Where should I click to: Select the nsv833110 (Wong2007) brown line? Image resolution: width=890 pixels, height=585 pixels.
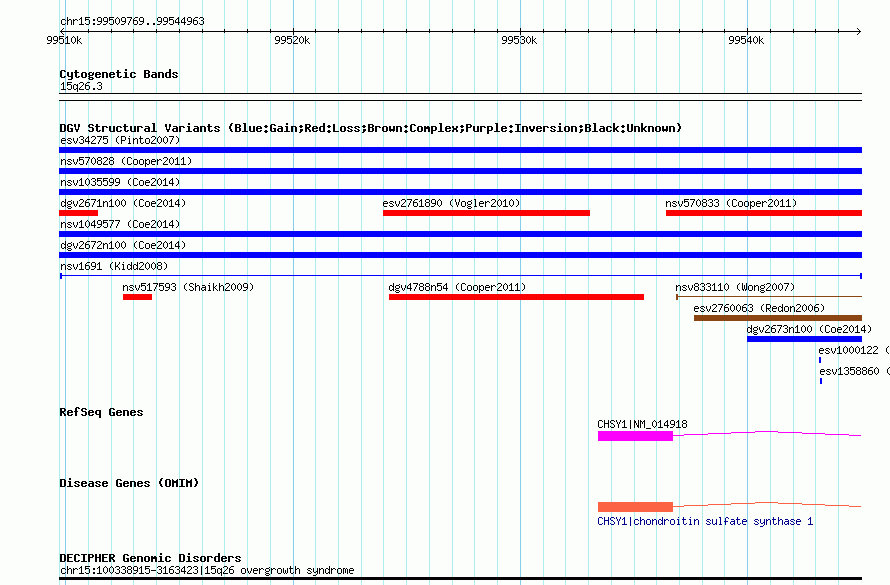click(769, 296)
